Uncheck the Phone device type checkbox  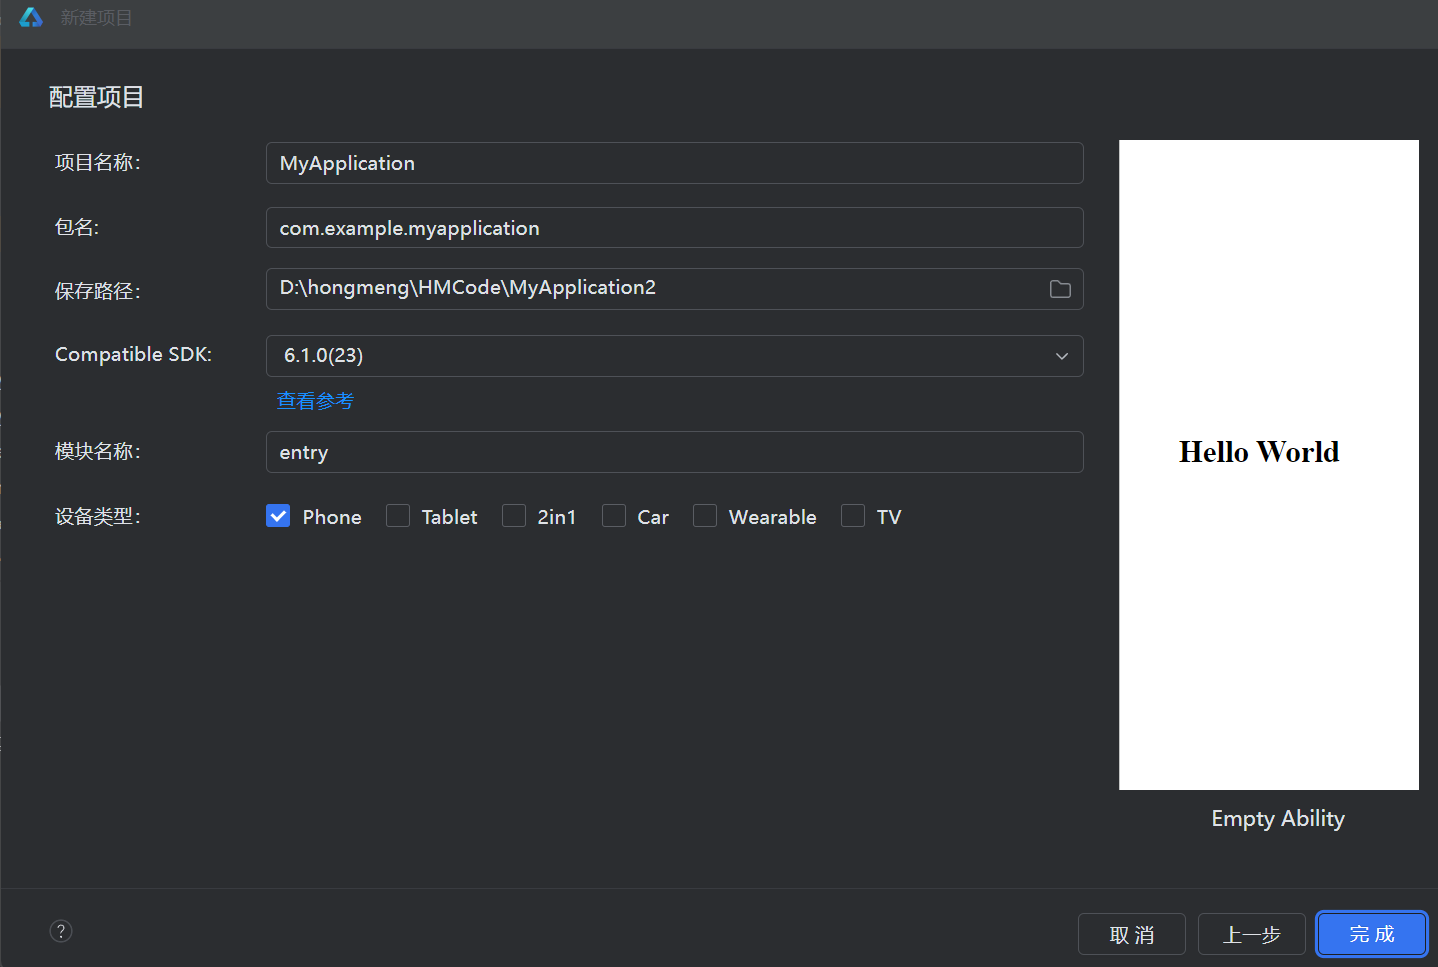[278, 516]
